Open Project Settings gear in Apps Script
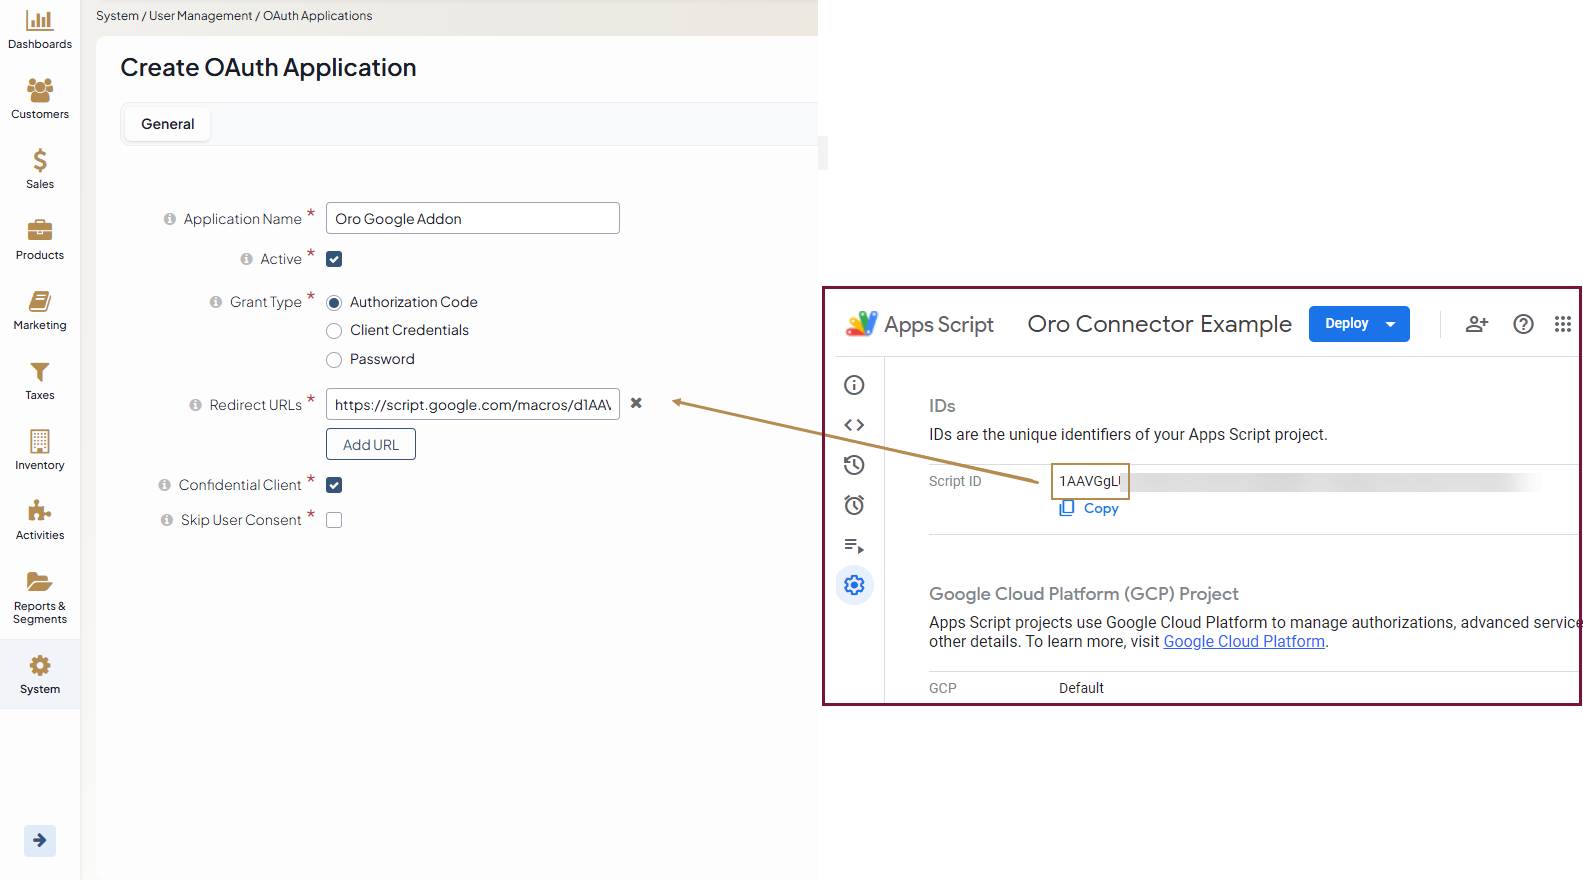This screenshot has width=1583, height=880. [854, 585]
